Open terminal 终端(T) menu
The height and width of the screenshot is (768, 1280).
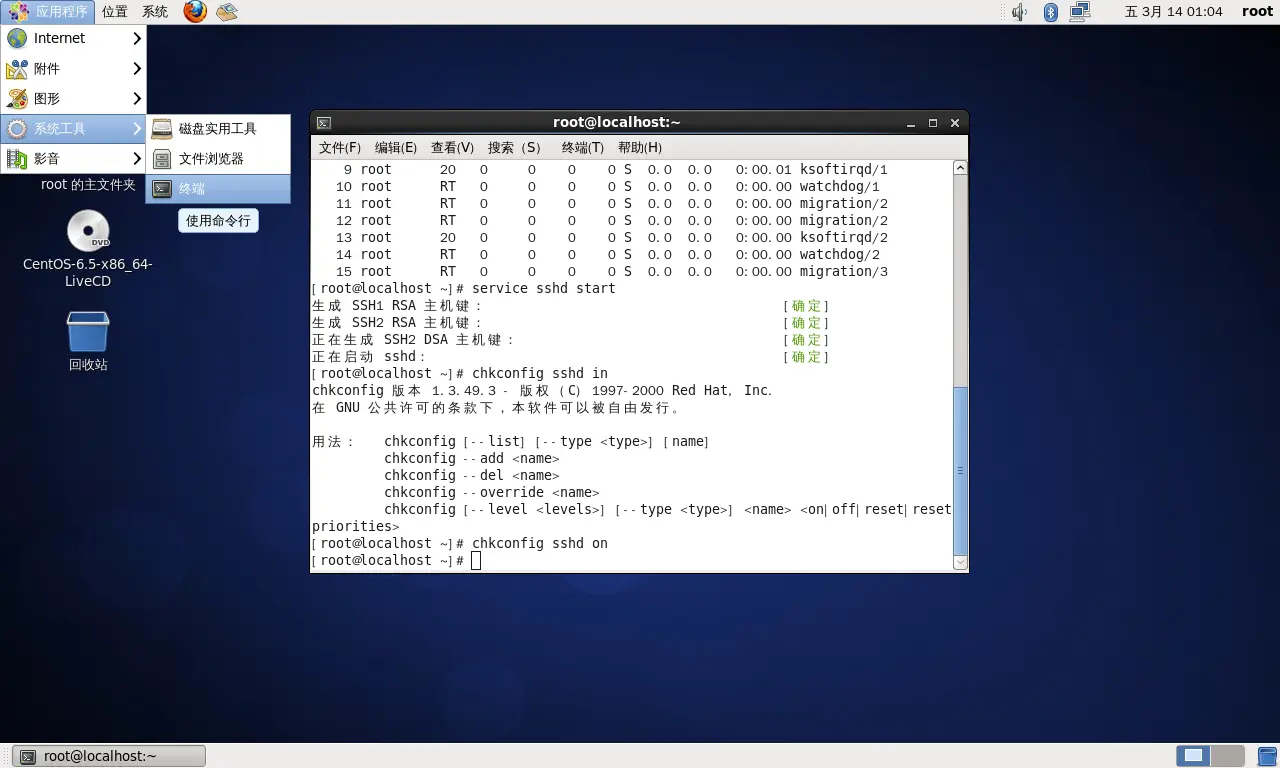[x=583, y=147]
